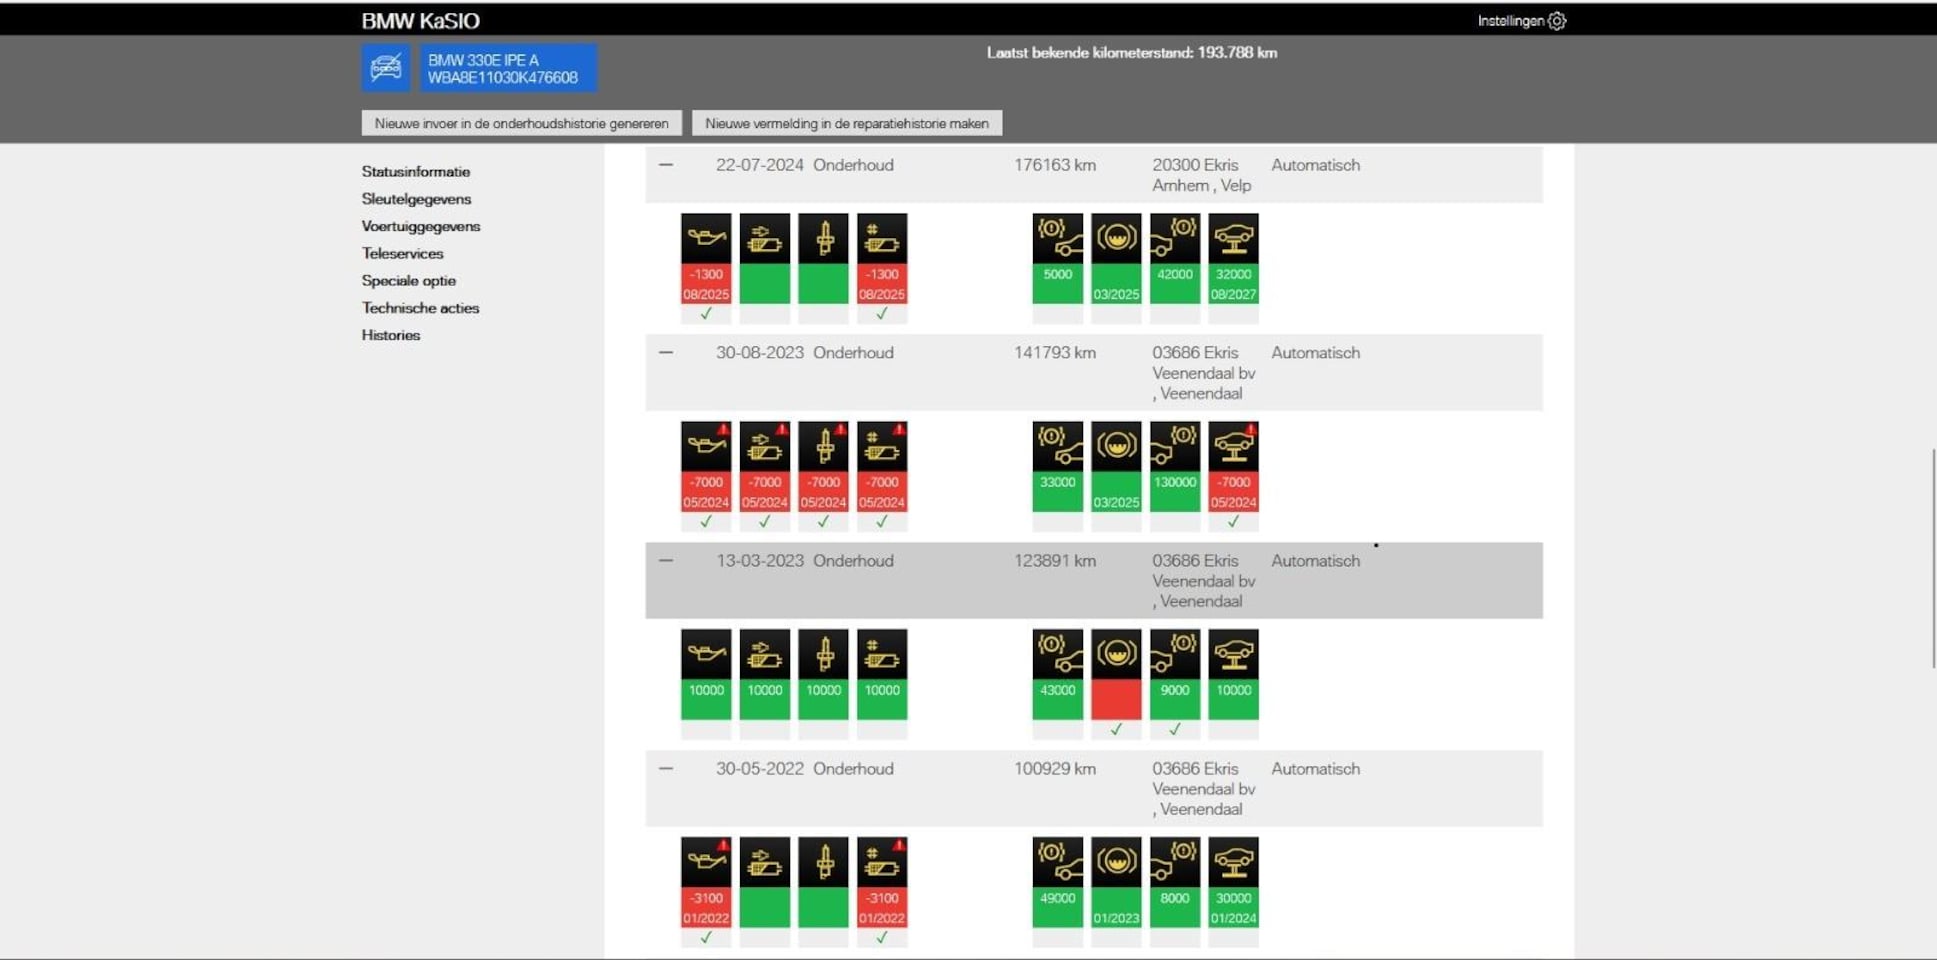This screenshot has height=960, width=1937.
Task: Click the blue vehicle icon in the header
Action: point(386,67)
